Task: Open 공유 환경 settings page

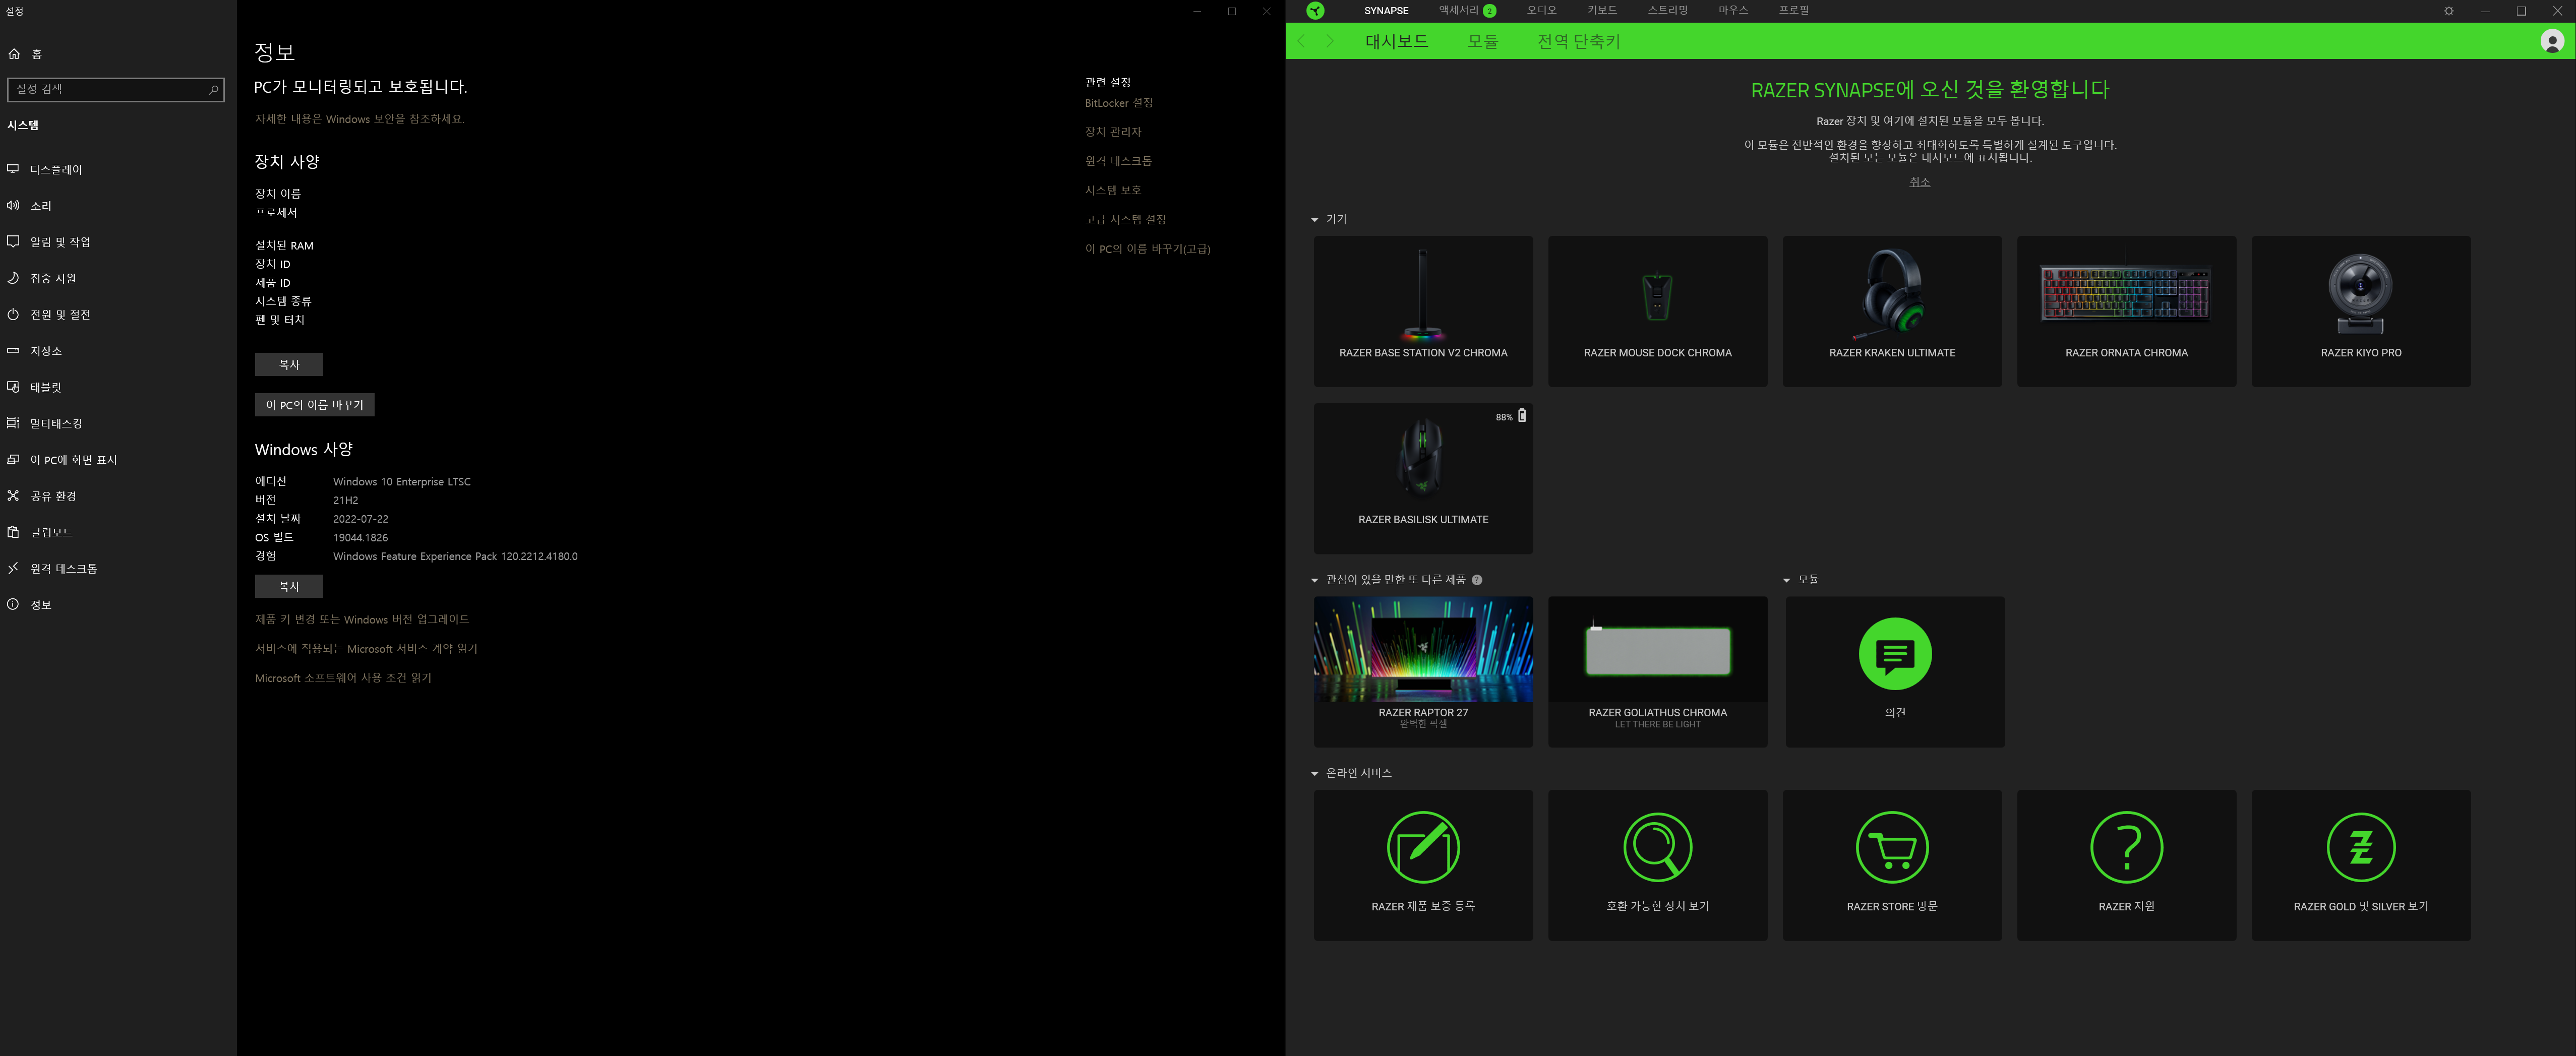Action: coord(118,495)
